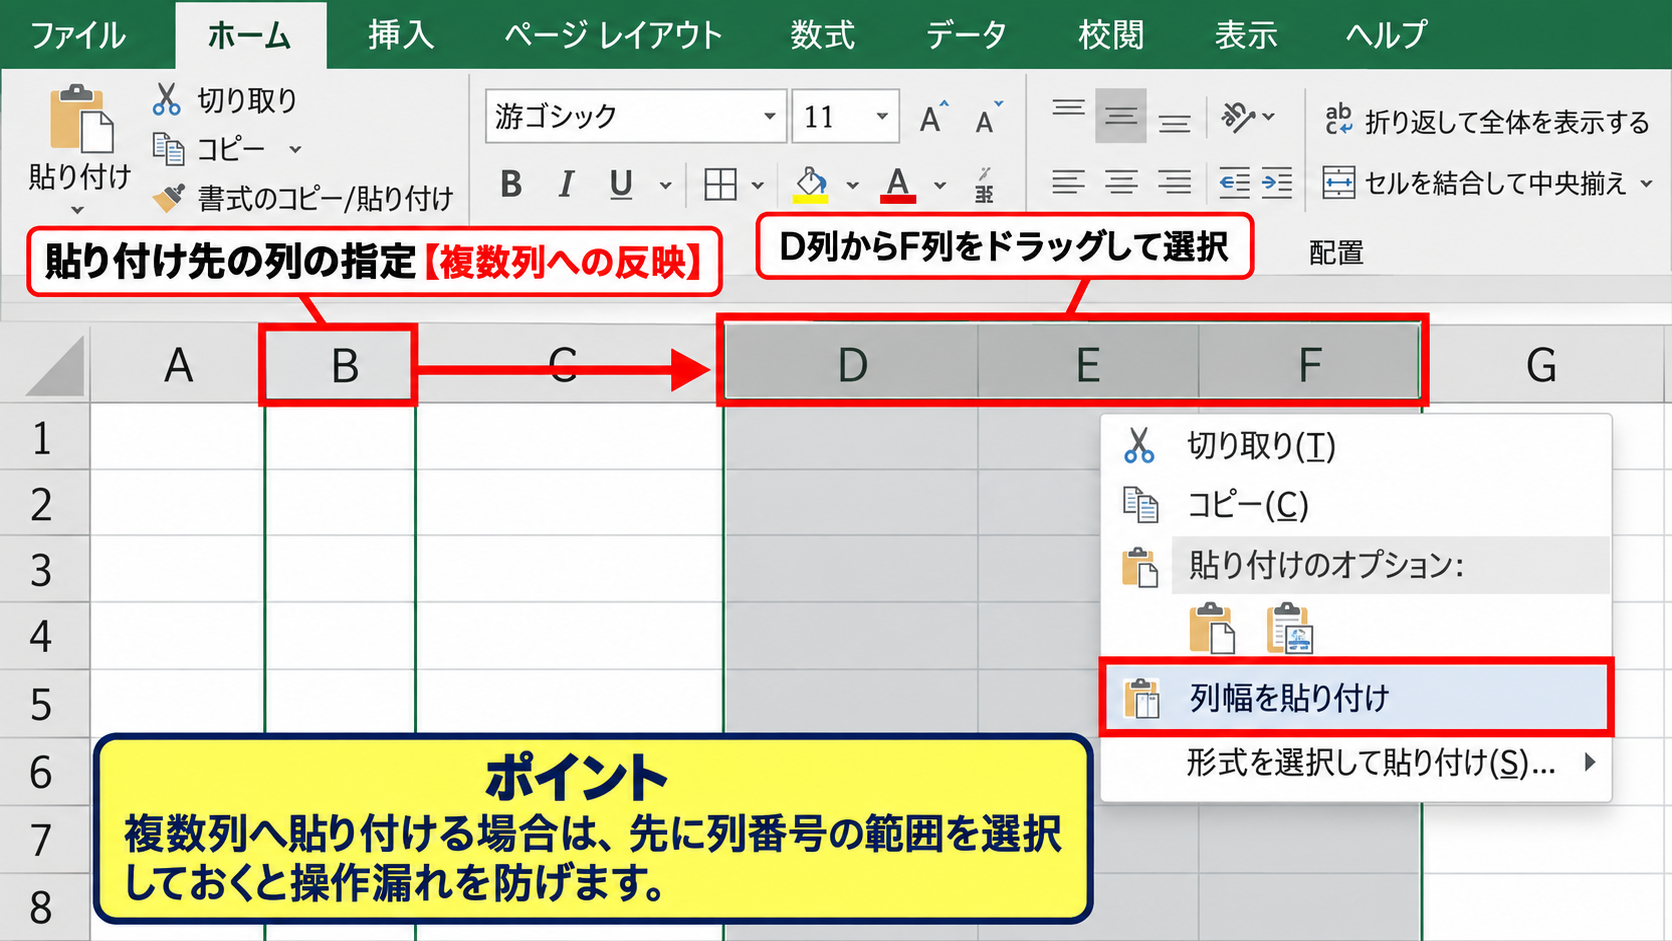Switch to the ホーム tab
This screenshot has height=941, width=1672.
click(250, 36)
